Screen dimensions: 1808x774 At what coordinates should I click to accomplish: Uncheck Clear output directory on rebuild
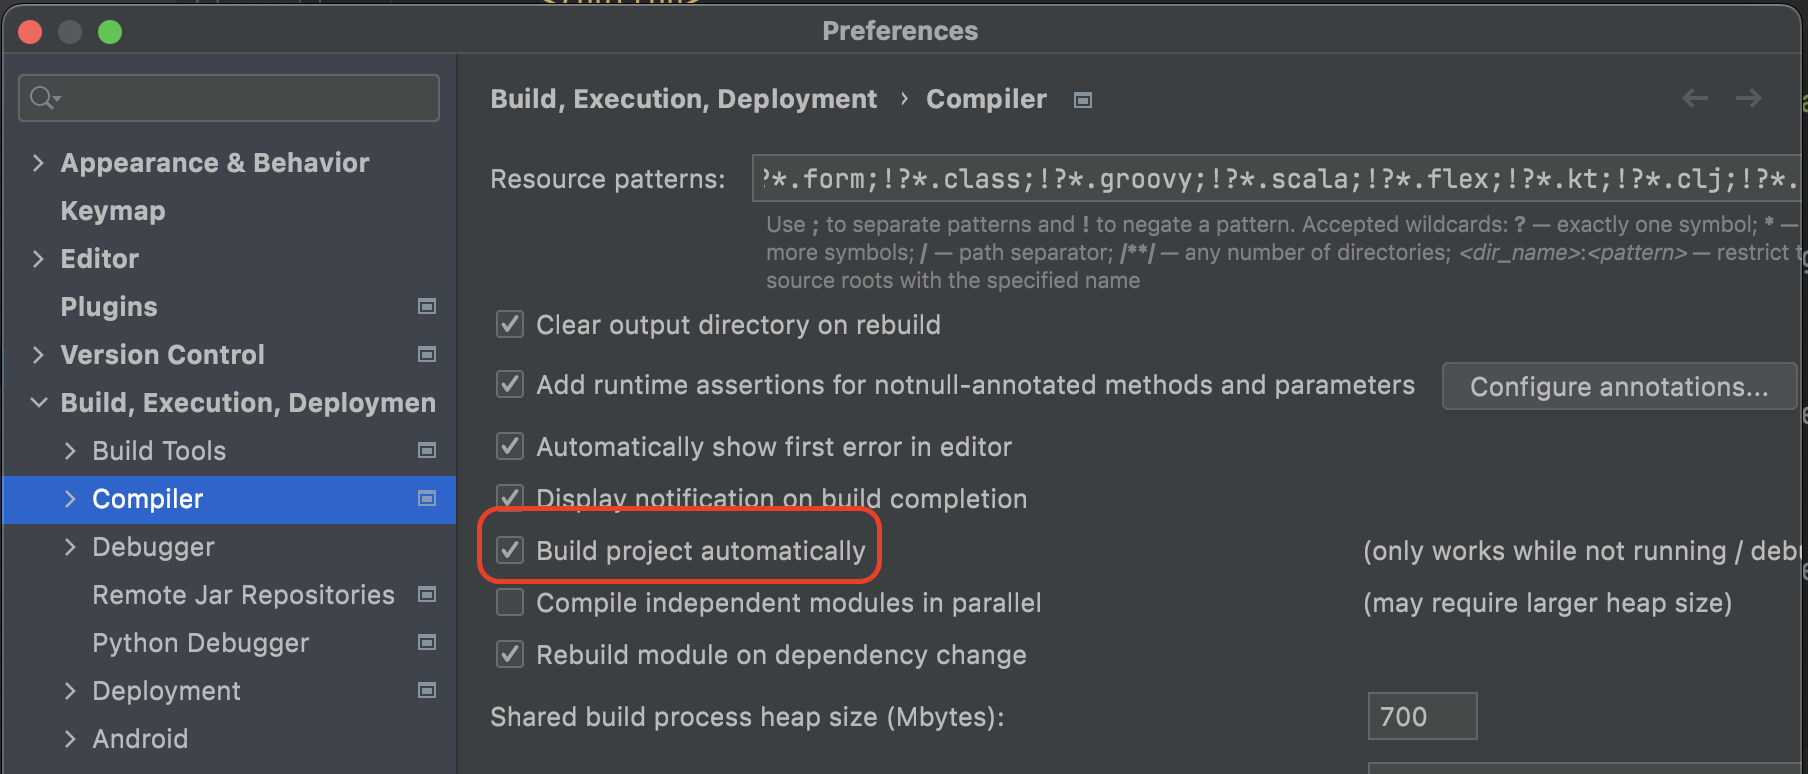click(510, 323)
